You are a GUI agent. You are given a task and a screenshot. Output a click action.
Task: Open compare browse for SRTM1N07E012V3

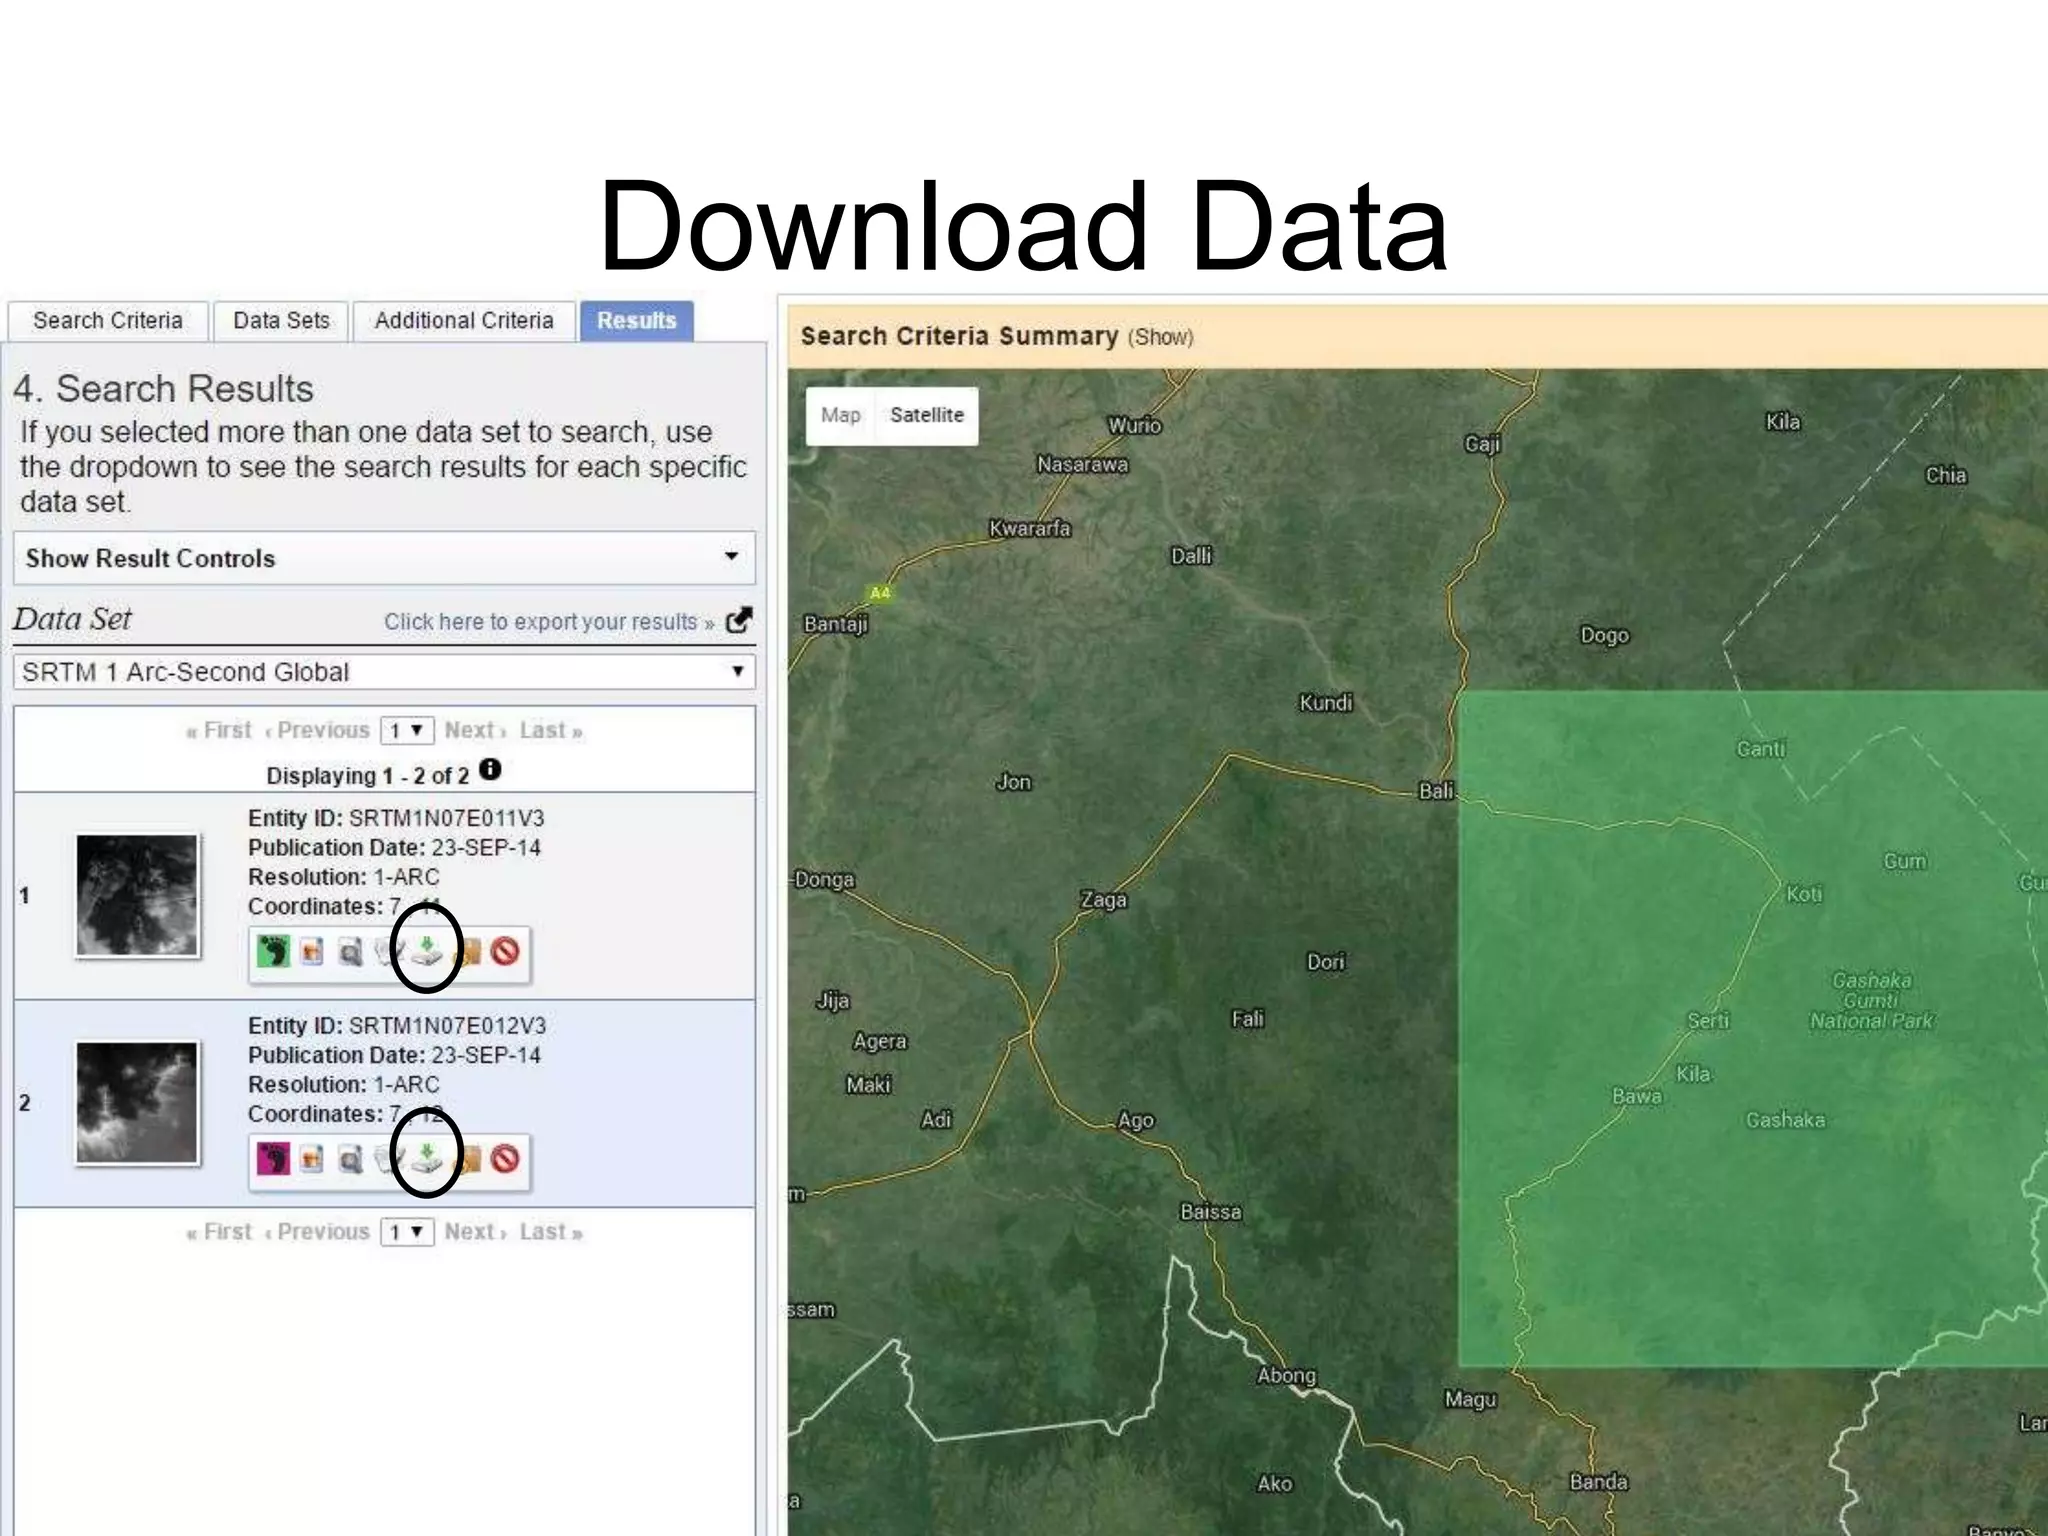(x=350, y=1160)
